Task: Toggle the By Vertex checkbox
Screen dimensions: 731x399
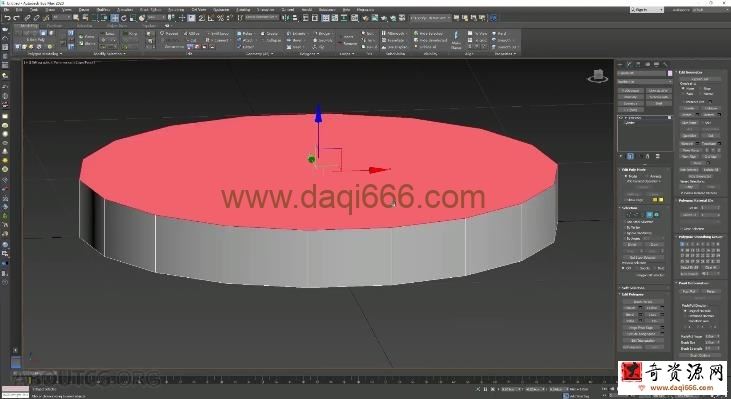Action: click(x=625, y=227)
